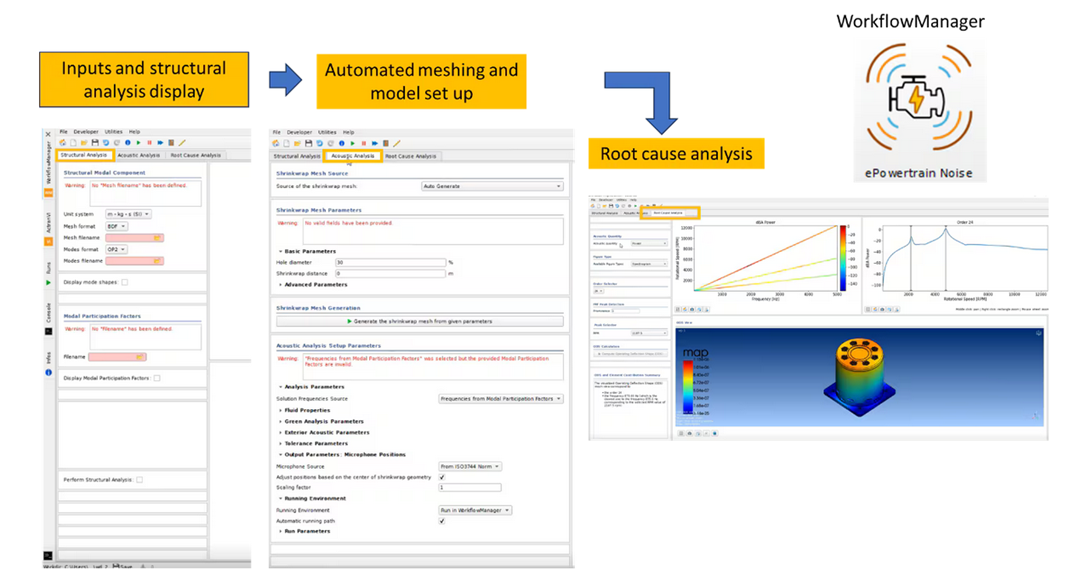Screen dimensions: 1075x587
Task: Expand the Fluid Properties section
Action: click(307, 410)
